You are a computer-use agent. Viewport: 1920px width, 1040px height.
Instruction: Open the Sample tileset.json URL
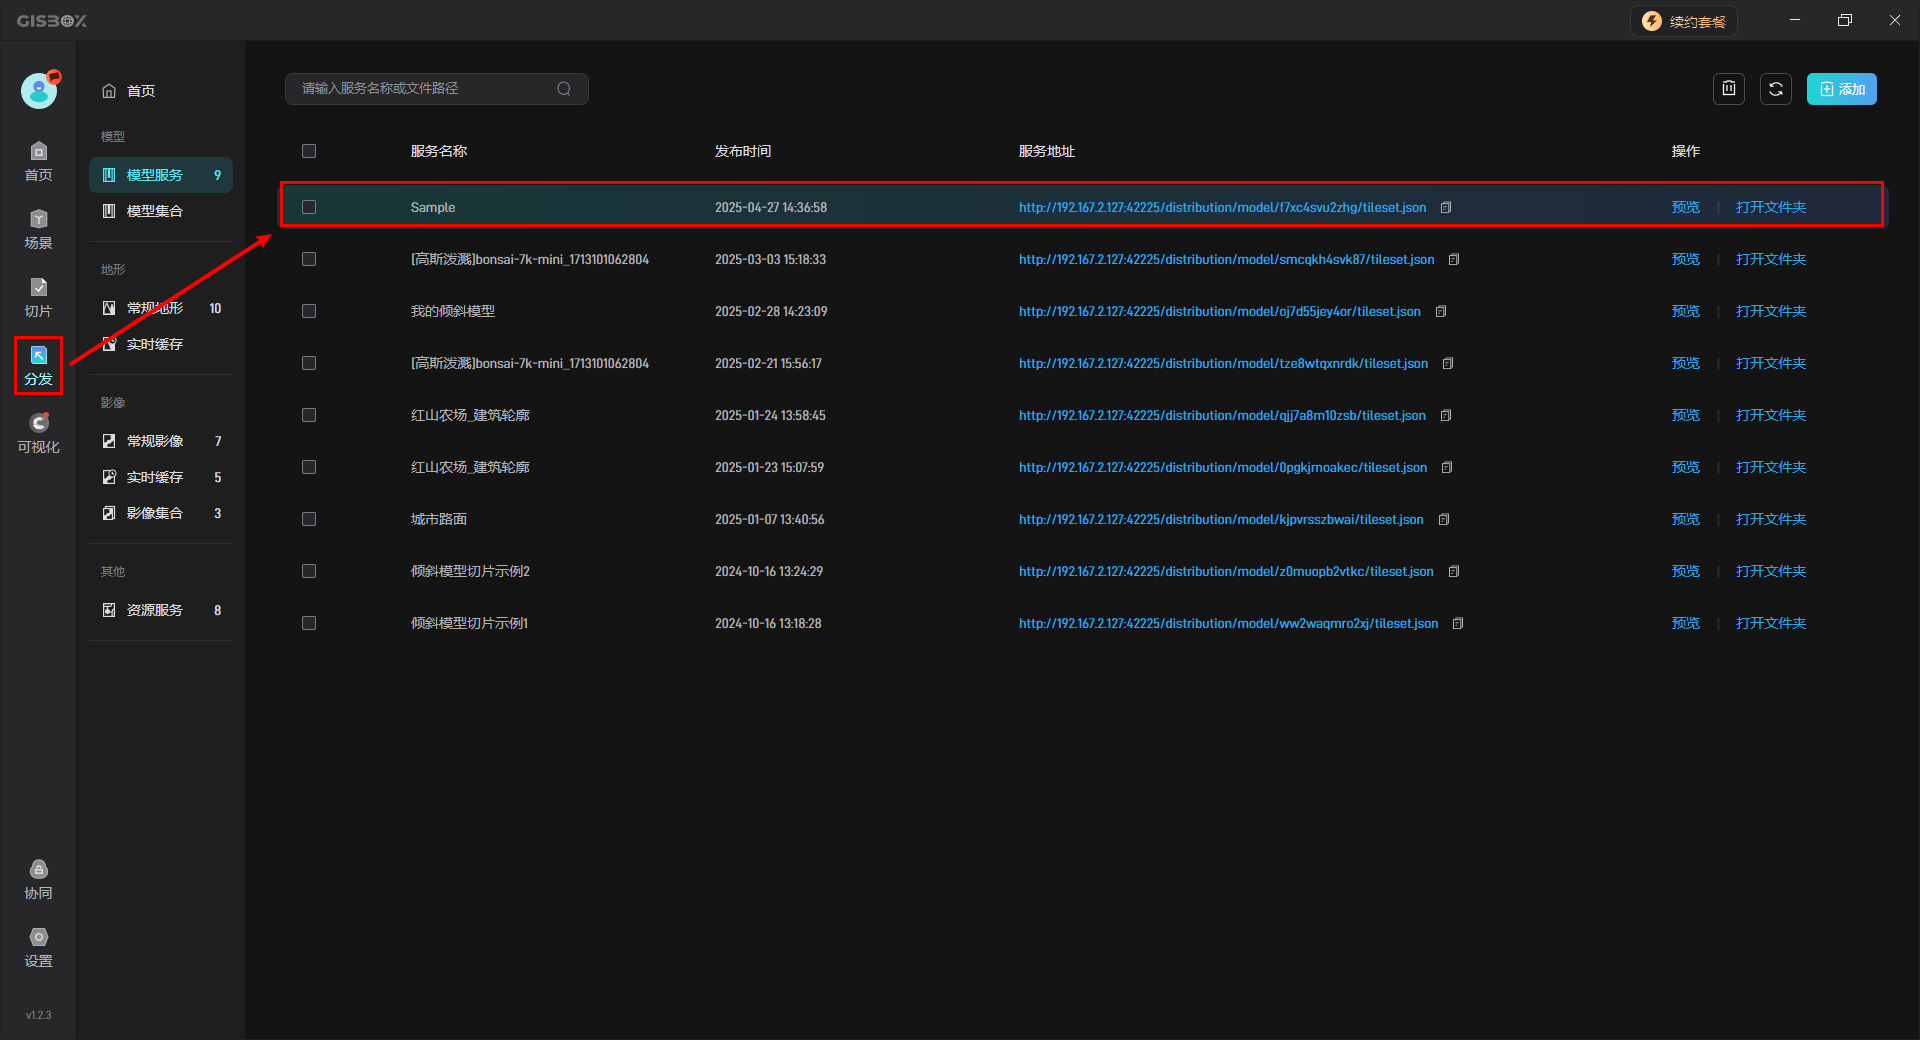1222,207
